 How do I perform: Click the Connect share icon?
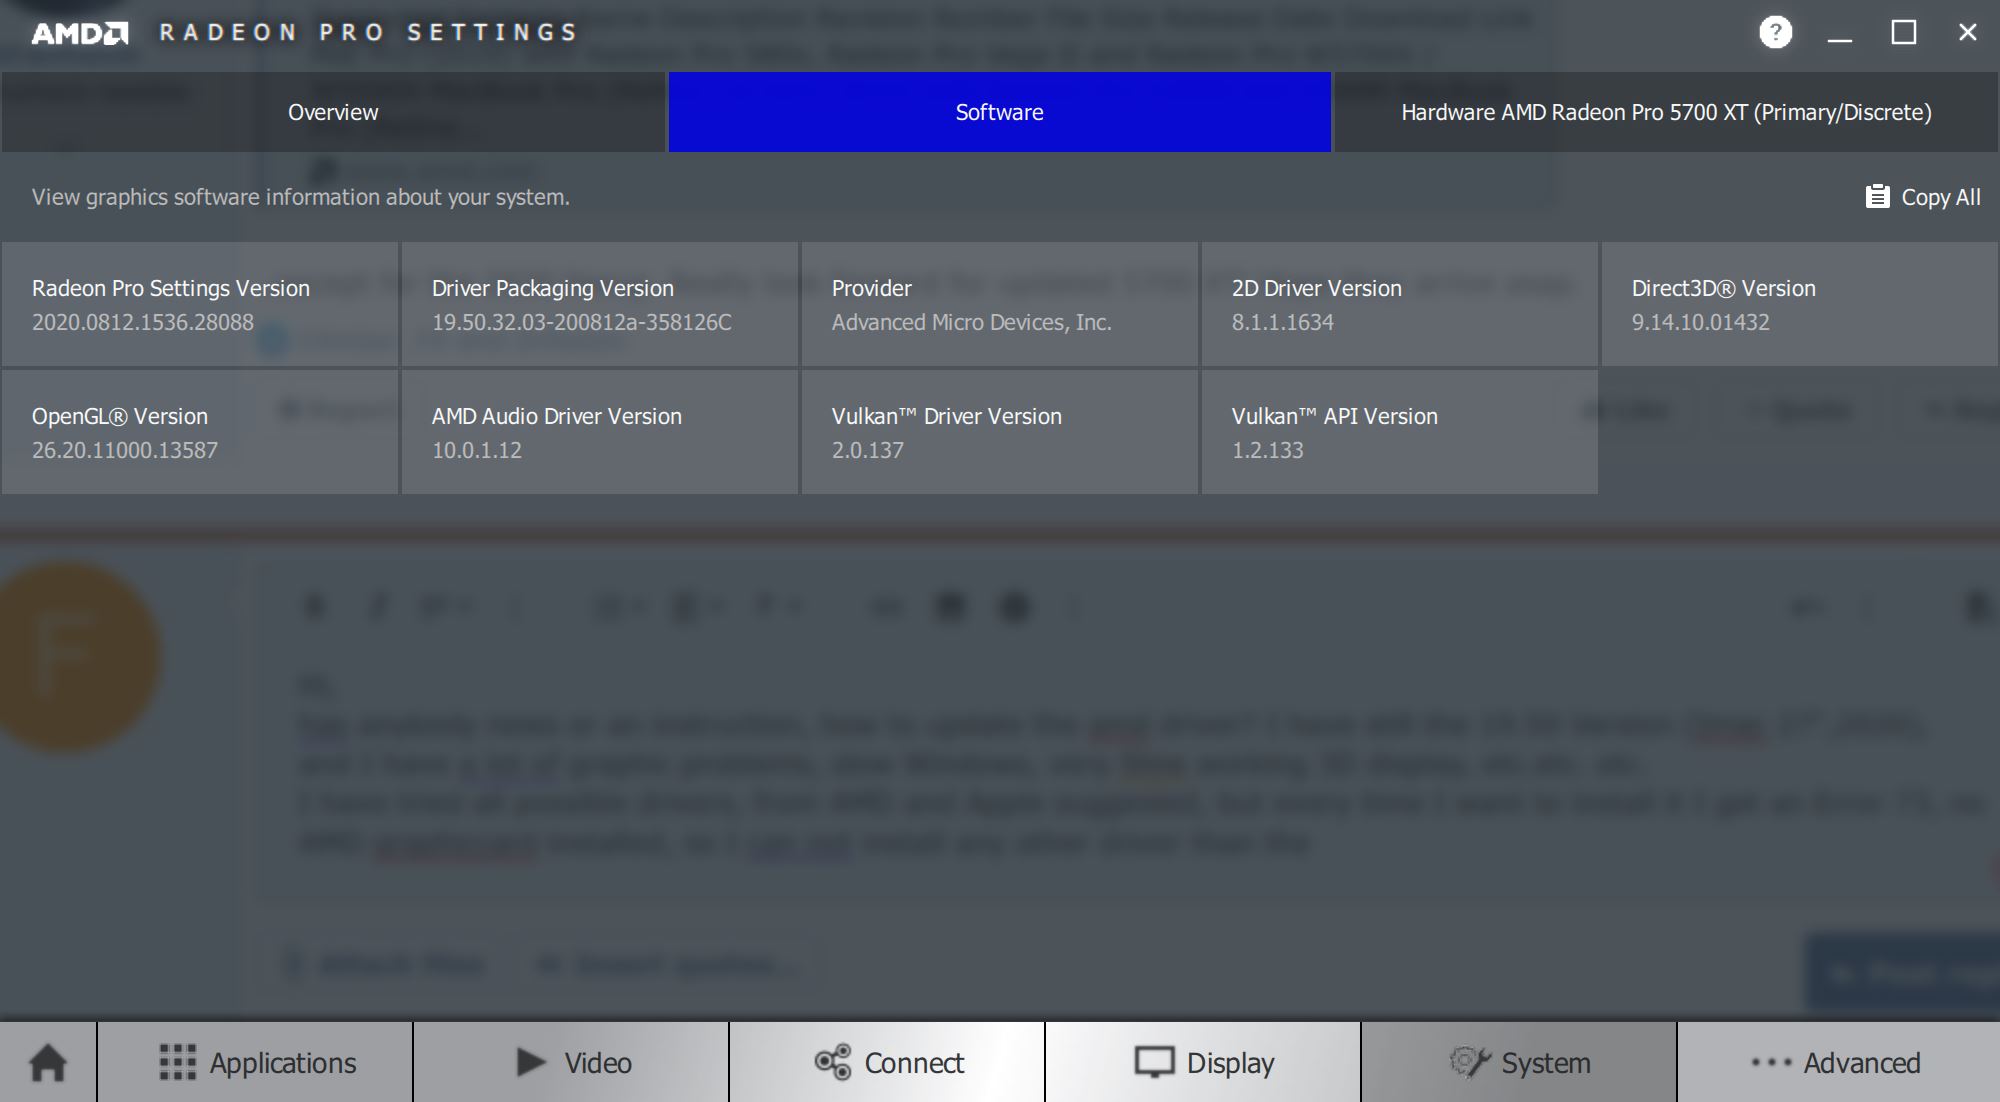click(833, 1062)
